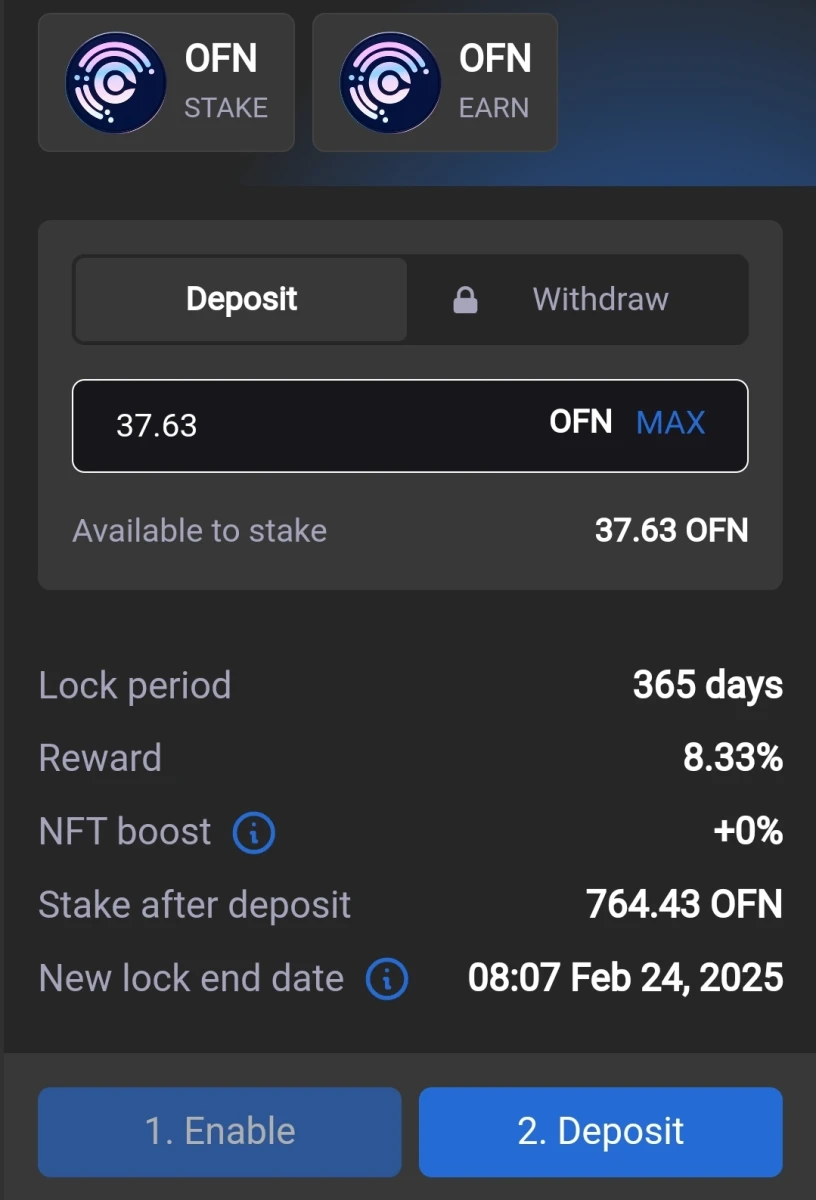Image resolution: width=816 pixels, height=1200 pixels.
Task: Select the OFN STAKE card
Action: coord(166,82)
